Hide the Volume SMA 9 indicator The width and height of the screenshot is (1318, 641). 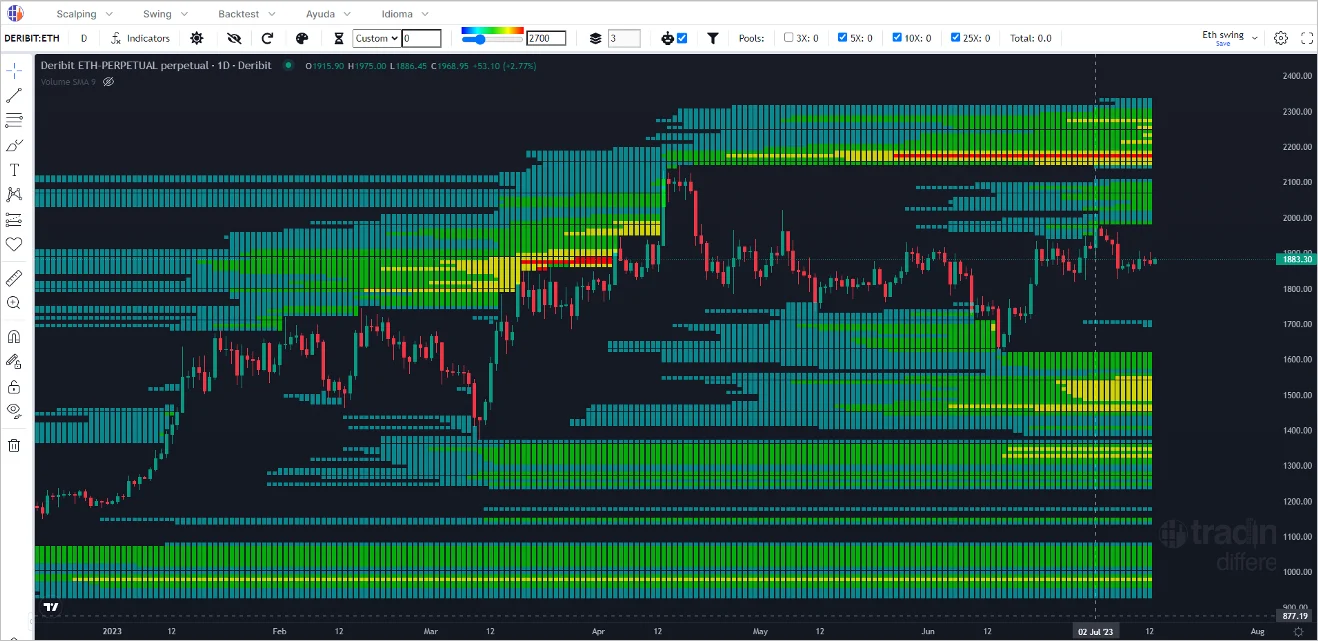point(108,82)
